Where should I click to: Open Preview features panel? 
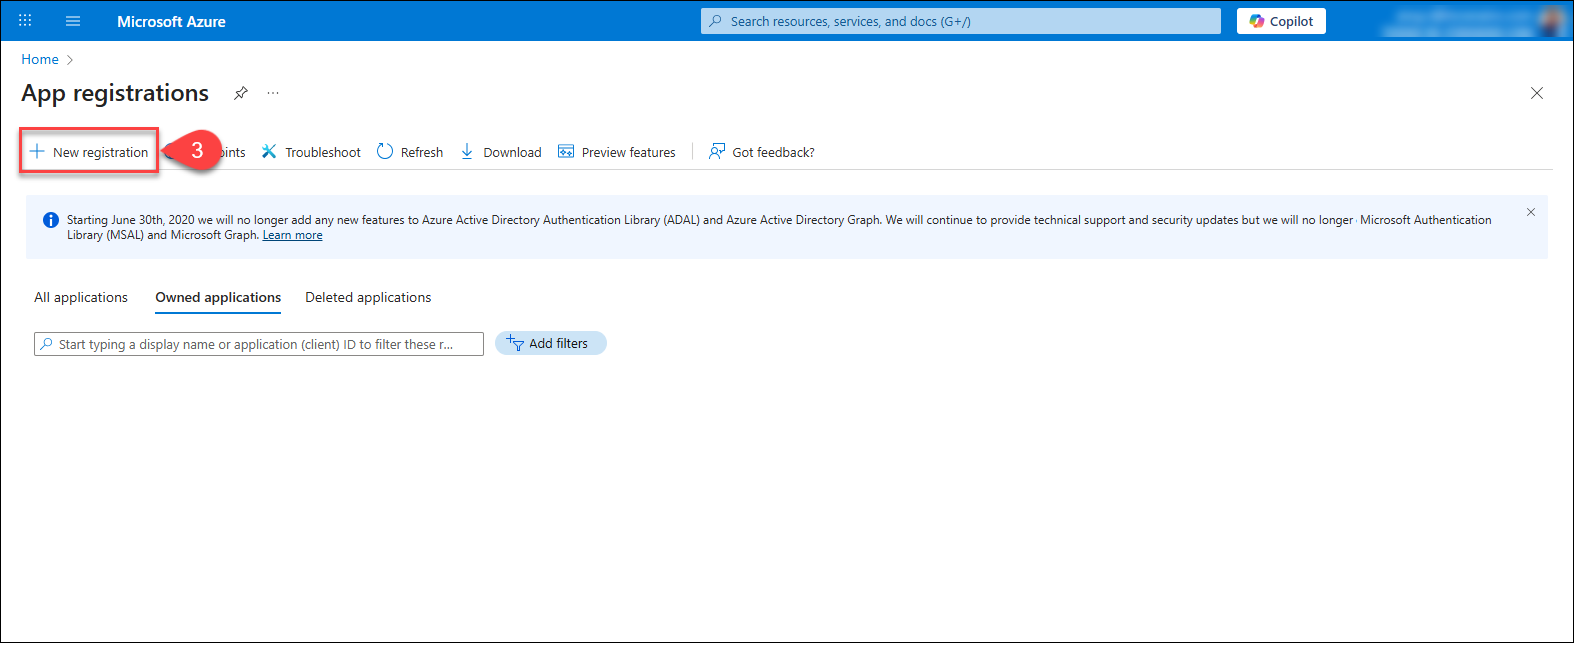[x=617, y=152]
